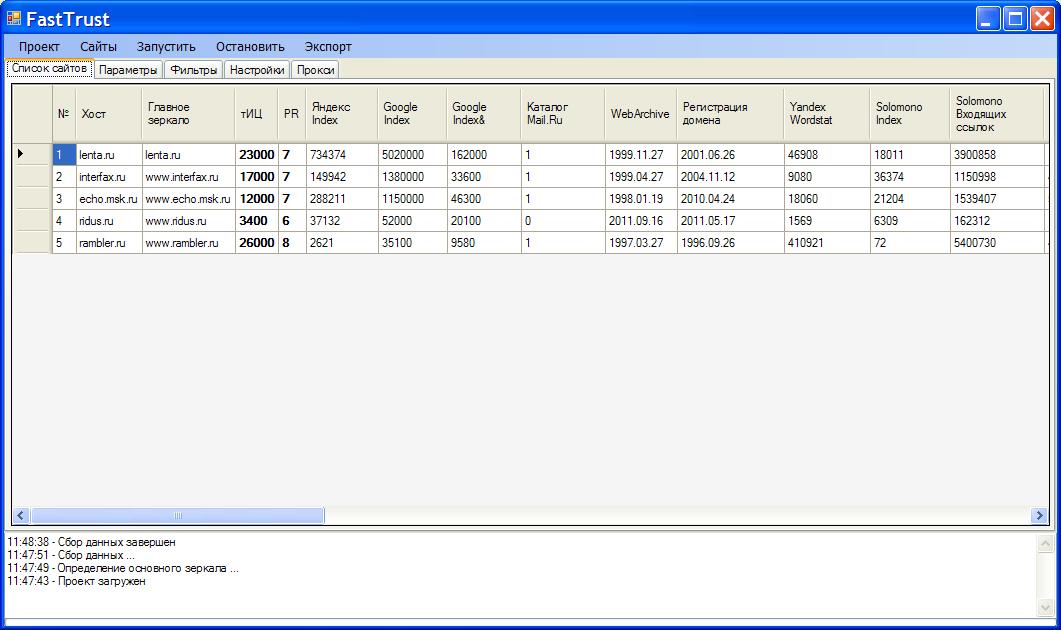Image resolution: width=1061 pixels, height=630 pixels.
Task: Open the Сайты menu
Action: point(98,47)
